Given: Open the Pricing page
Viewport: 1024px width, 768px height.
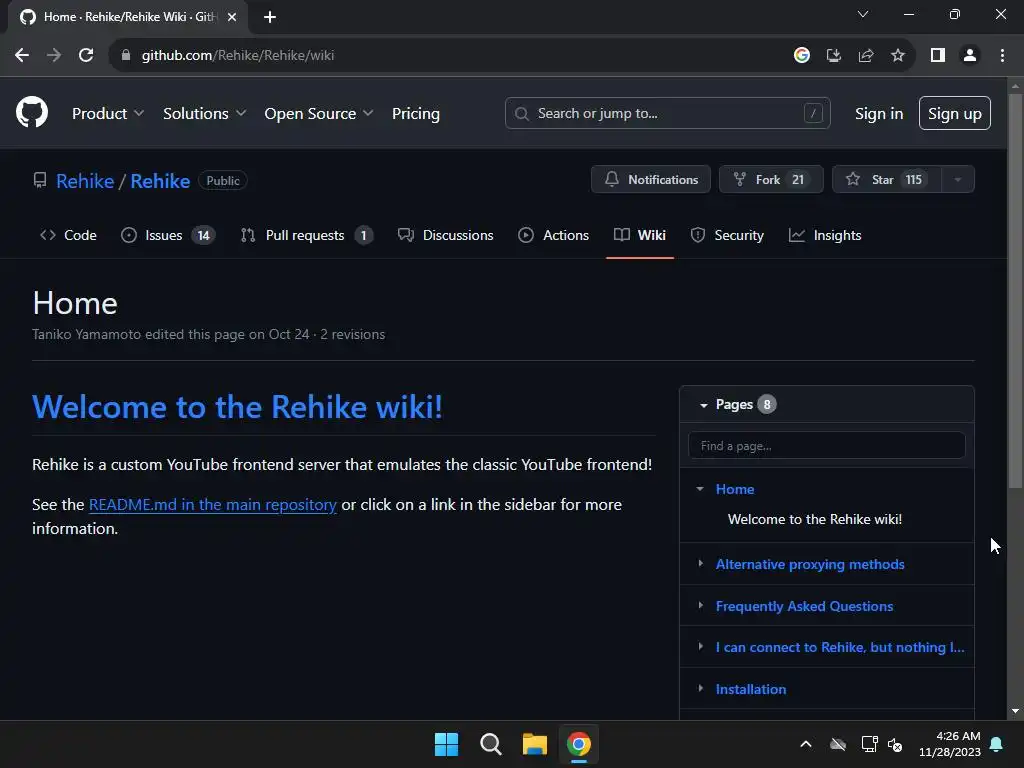Looking at the screenshot, I should click(415, 114).
